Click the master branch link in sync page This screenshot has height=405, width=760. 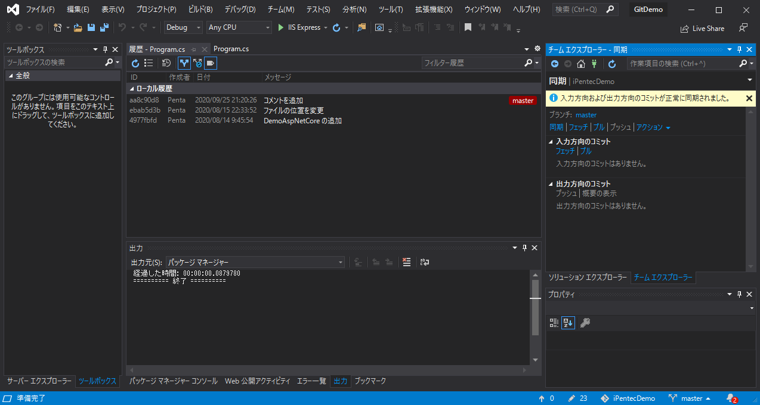click(x=586, y=115)
